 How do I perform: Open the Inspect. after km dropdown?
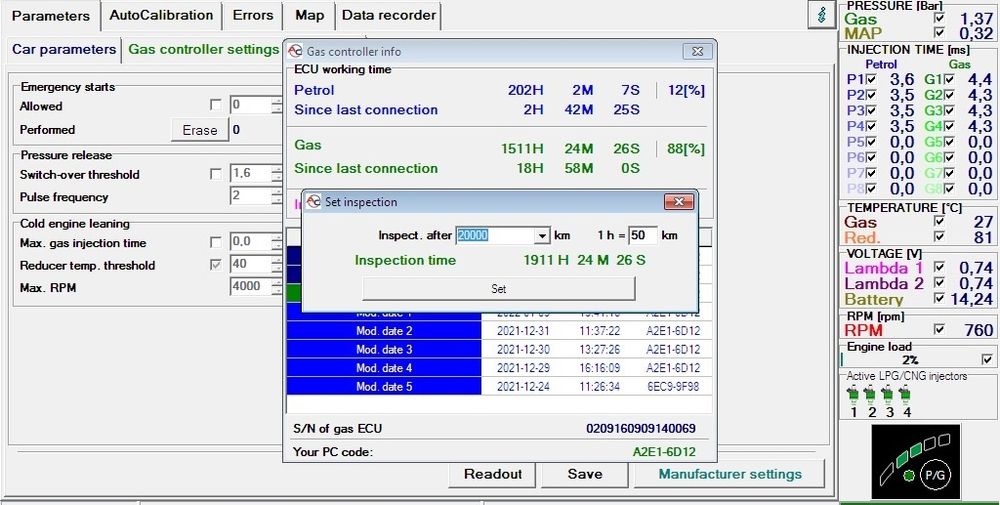coord(541,236)
